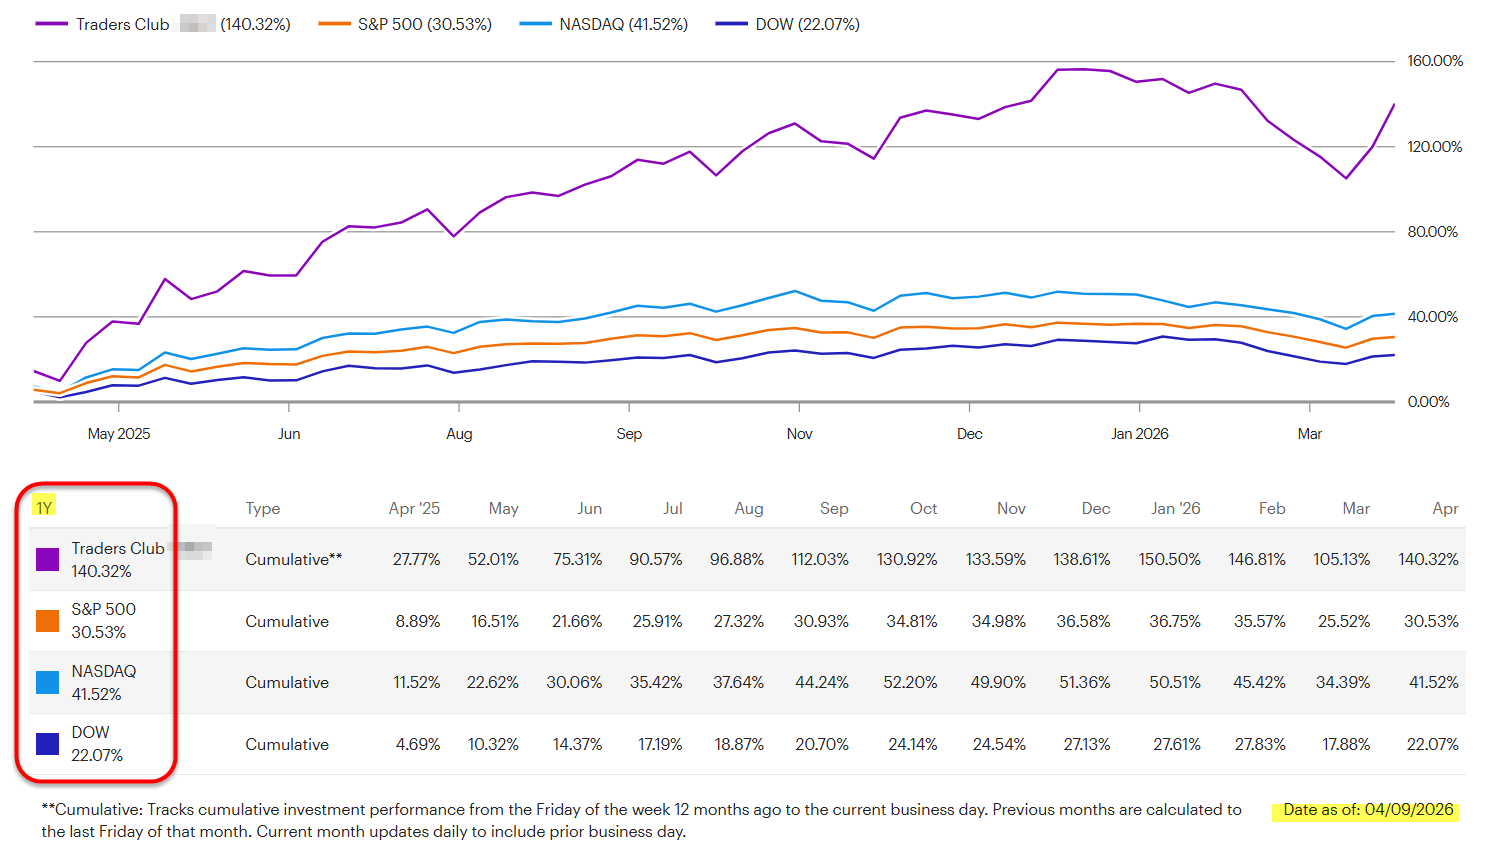
Task: Click the Jan 2026 x-axis label
Action: click(x=1139, y=434)
